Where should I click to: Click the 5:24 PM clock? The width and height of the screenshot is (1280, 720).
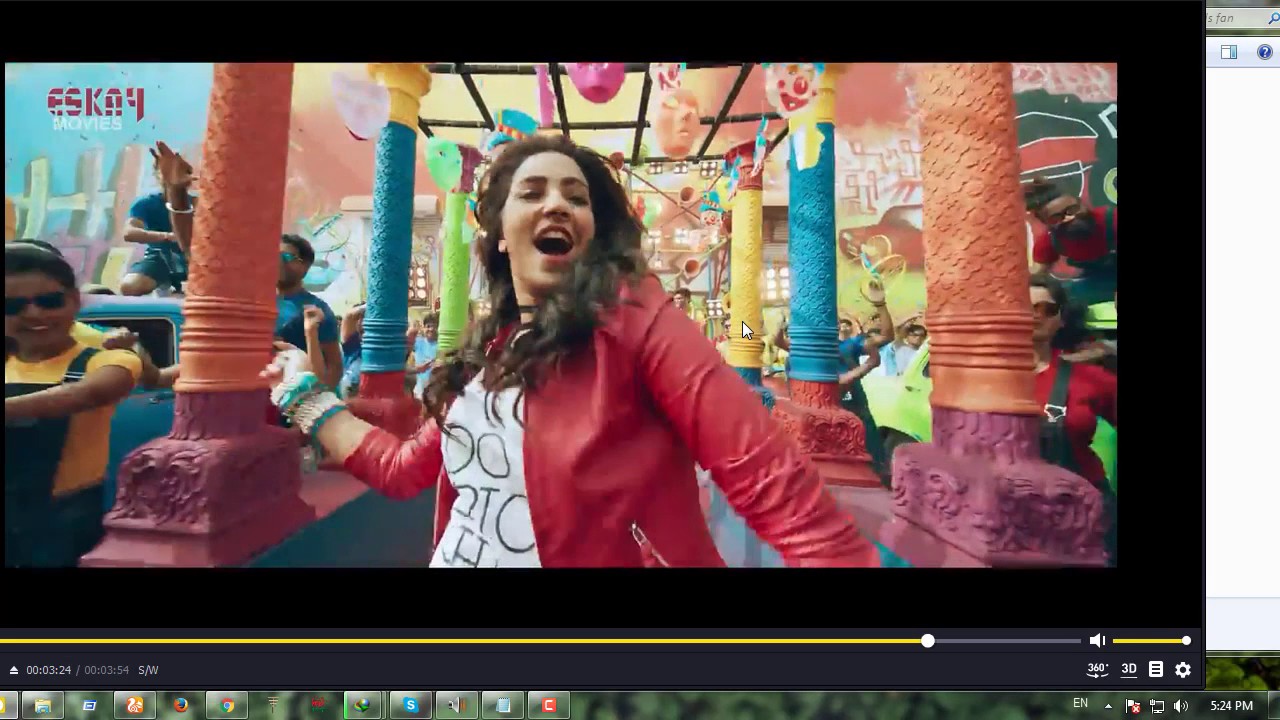[x=1231, y=706]
